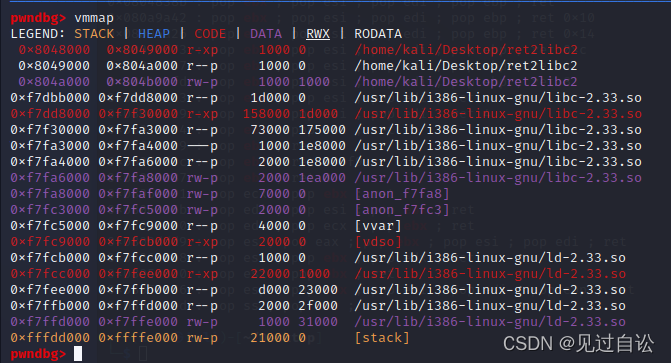Screen dimensions: 671x363
Task: Click the purple ld-2.33.so path
Action: (x=490, y=322)
